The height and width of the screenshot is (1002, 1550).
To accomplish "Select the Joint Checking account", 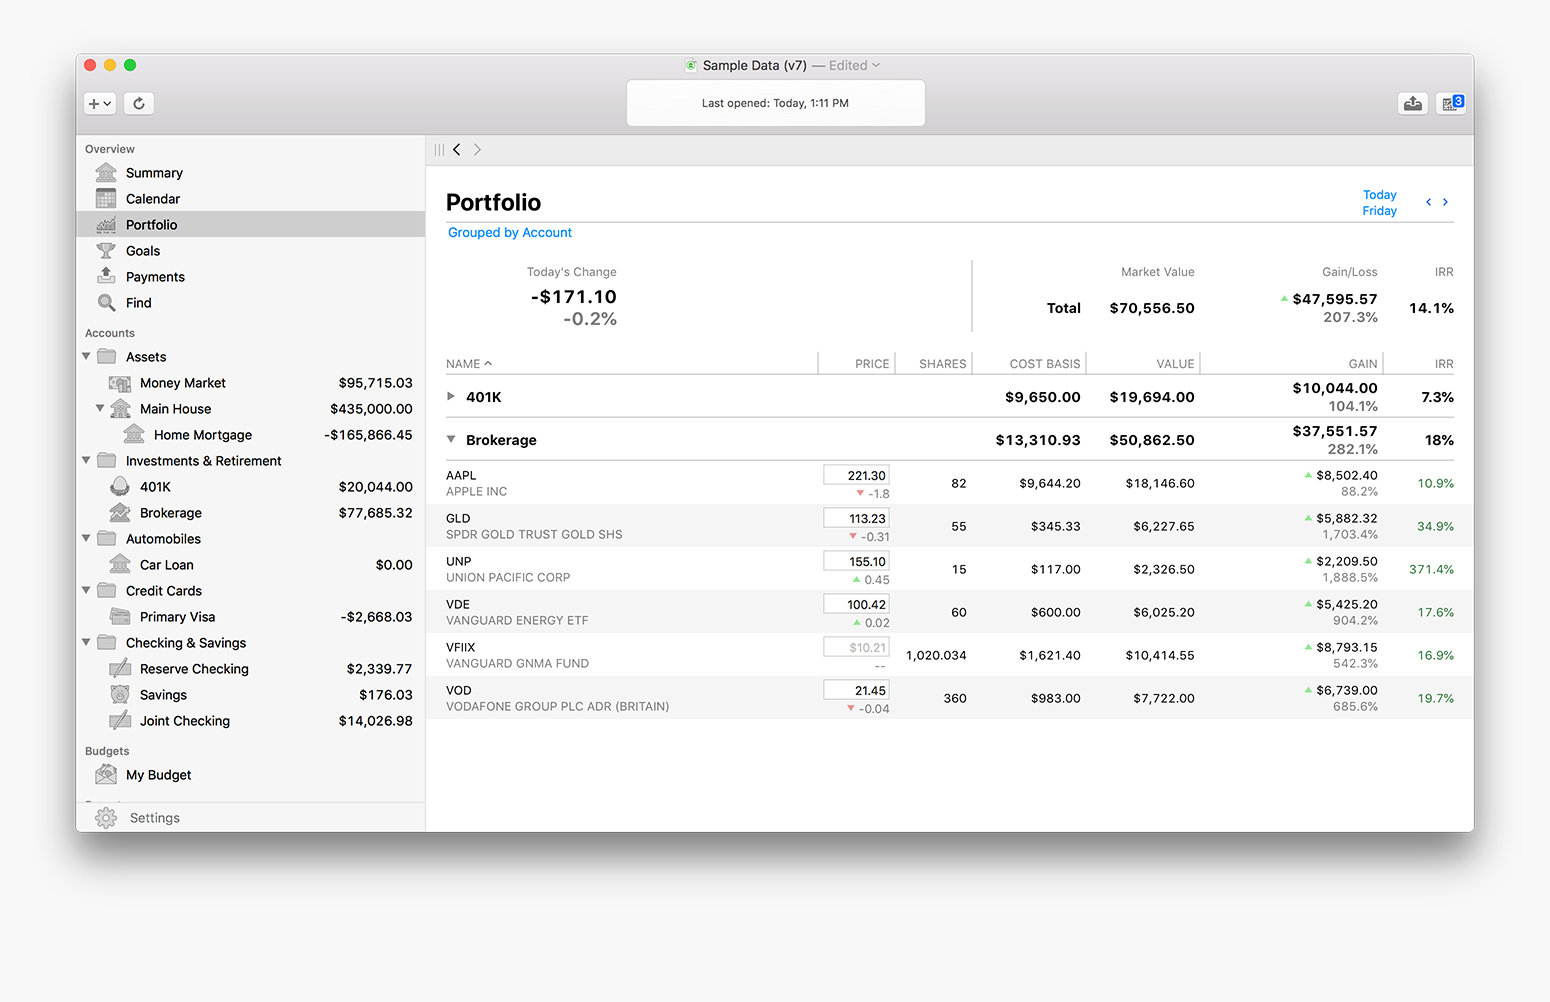I will click(x=250, y=721).
